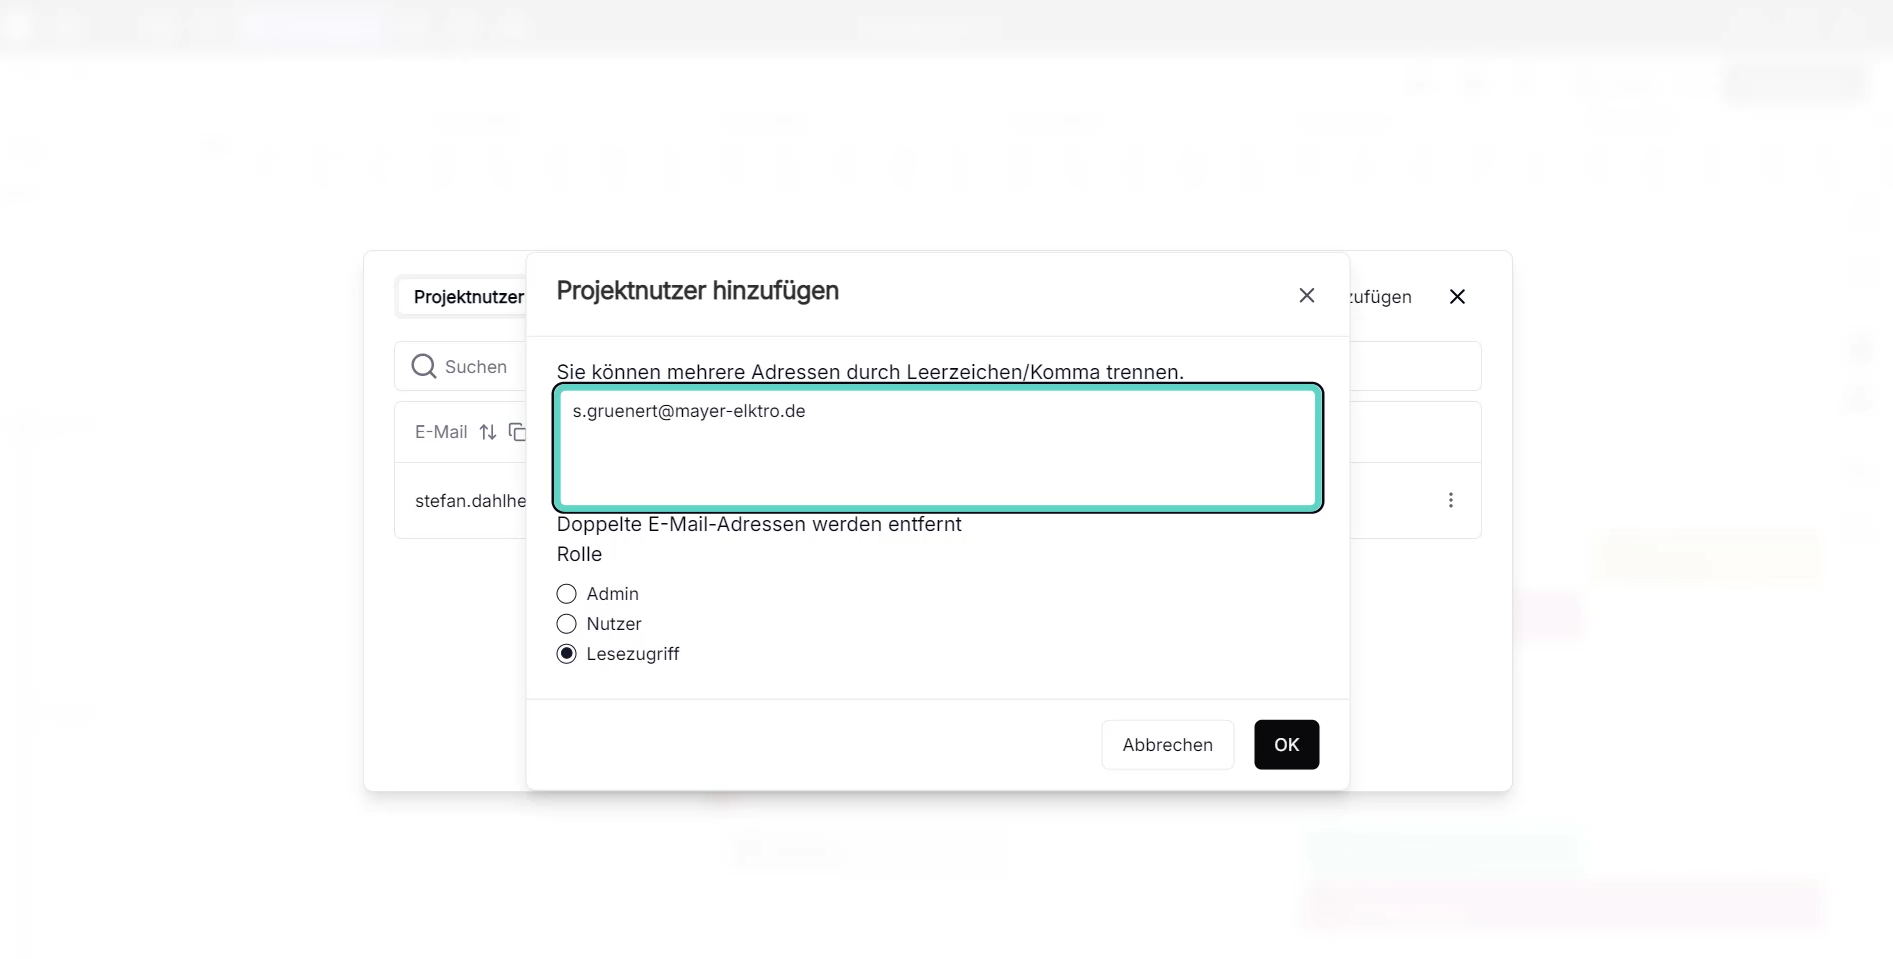Viewport: 1893px width, 959px height.
Task: Confirm with the black OK button
Action: coord(1286,745)
